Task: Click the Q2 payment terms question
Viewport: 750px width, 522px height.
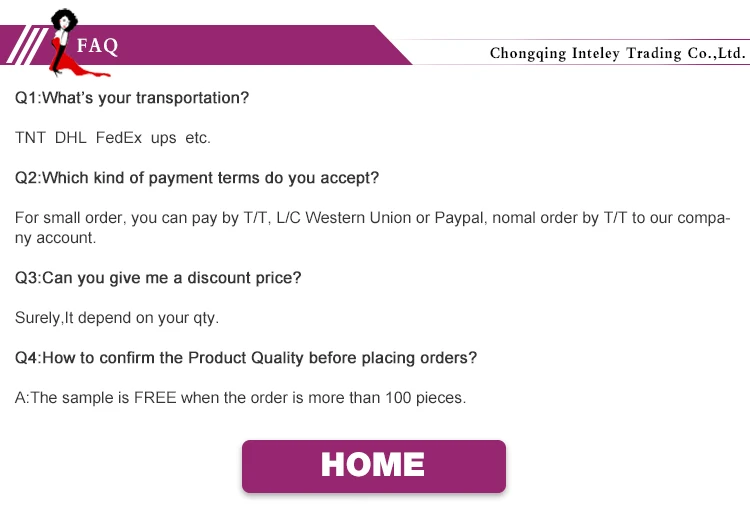Action: tap(197, 178)
